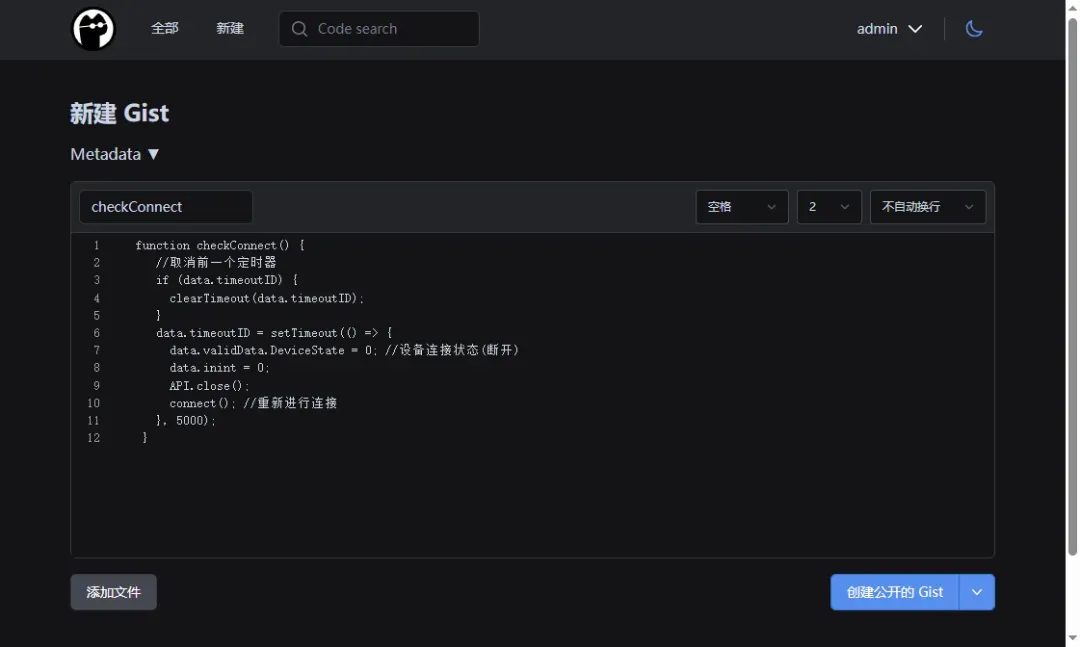Click the magnifier icon in Code search
Image resolution: width=1080 pixels, height=647 pixels.
(x=299, y=29)
